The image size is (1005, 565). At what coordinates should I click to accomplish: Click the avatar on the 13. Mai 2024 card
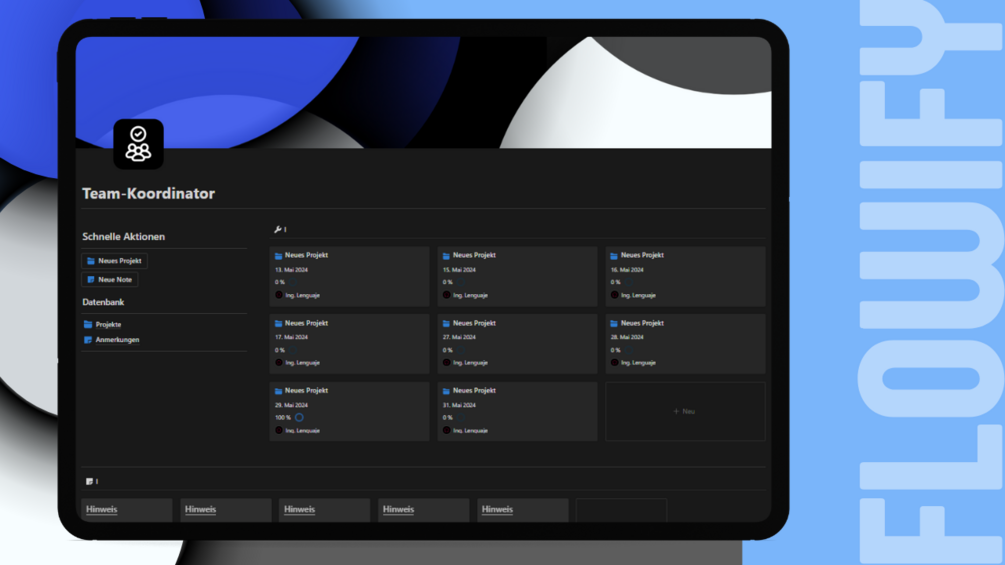click(x=279, y=295)
